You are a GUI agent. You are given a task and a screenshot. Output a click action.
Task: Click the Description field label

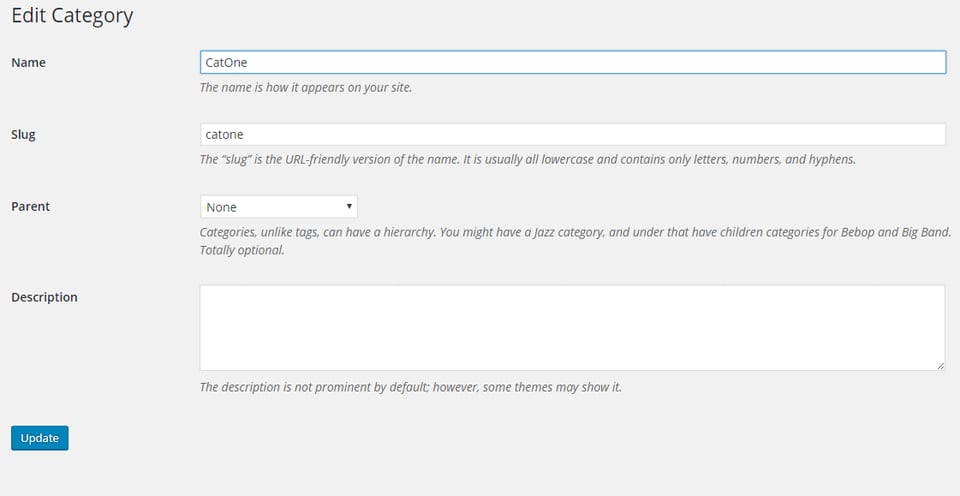[44, 297]
